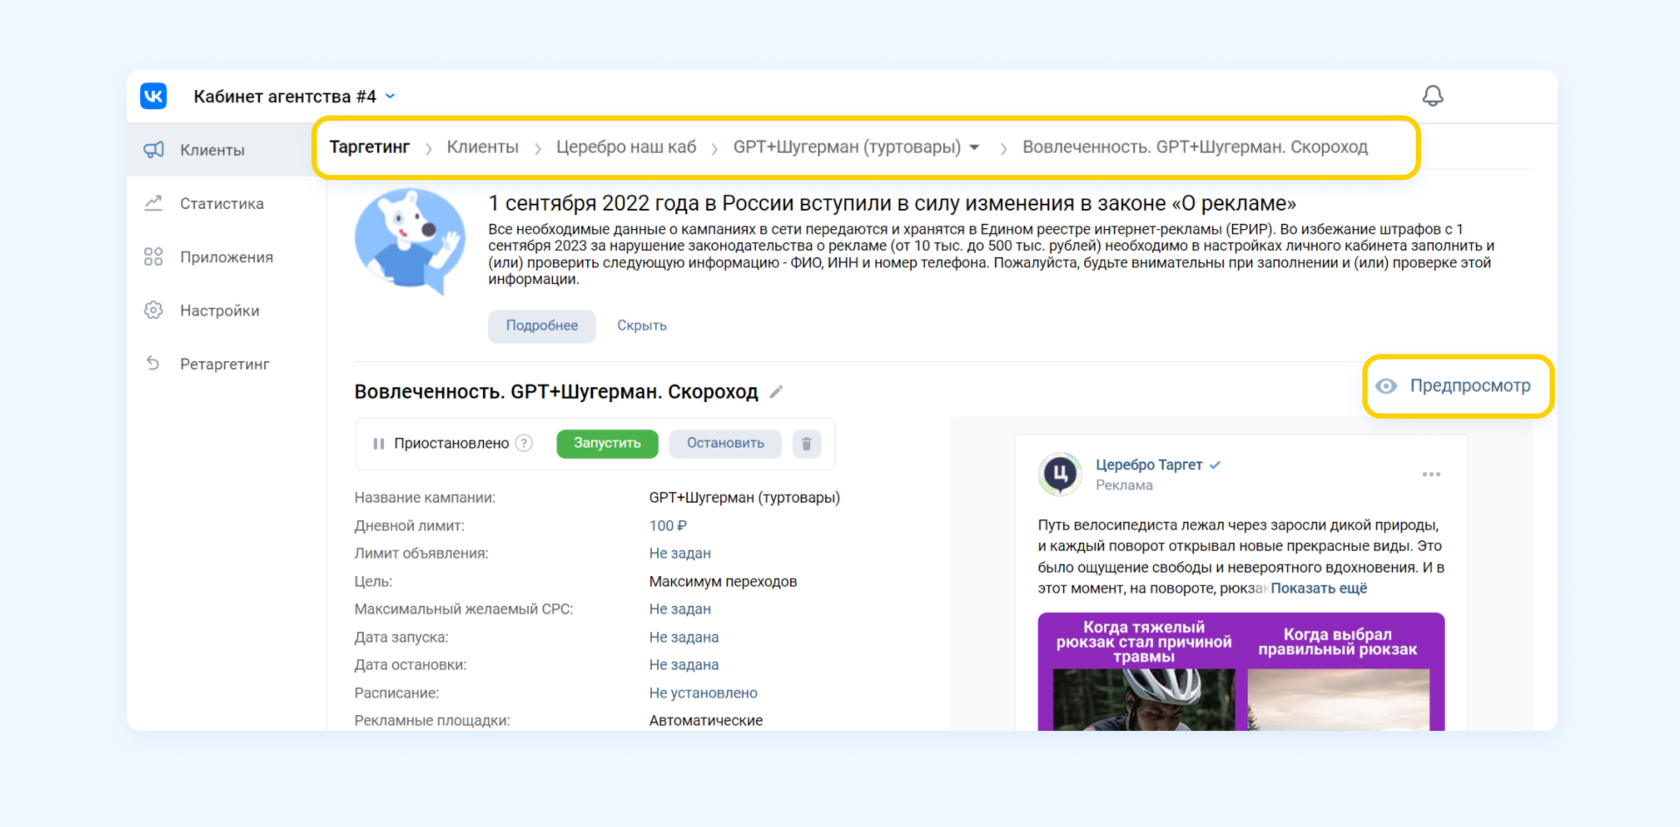The image size is (1680, 827).
Task: Click the Настройки gear icon
Action: tap(153, 310)
